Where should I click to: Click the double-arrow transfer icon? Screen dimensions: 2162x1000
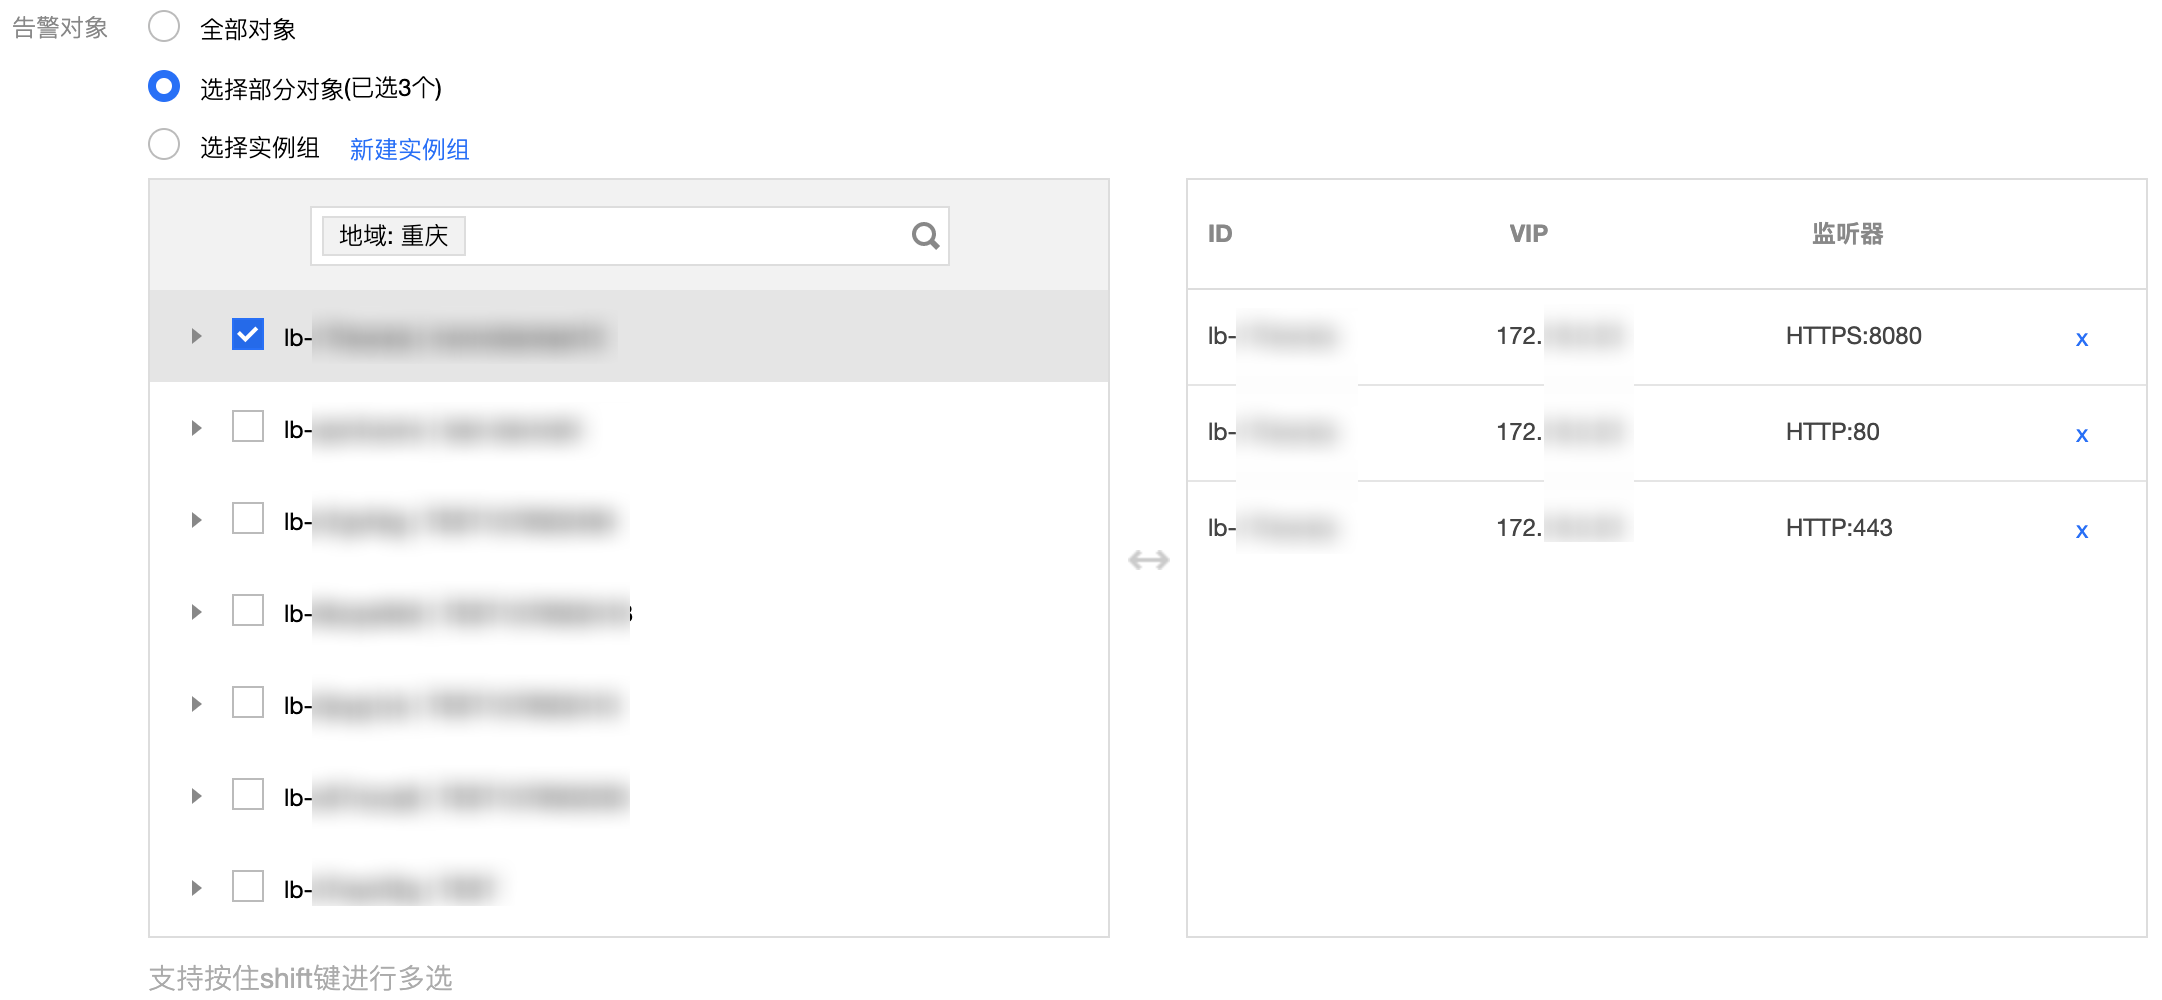pos(1148,560)
